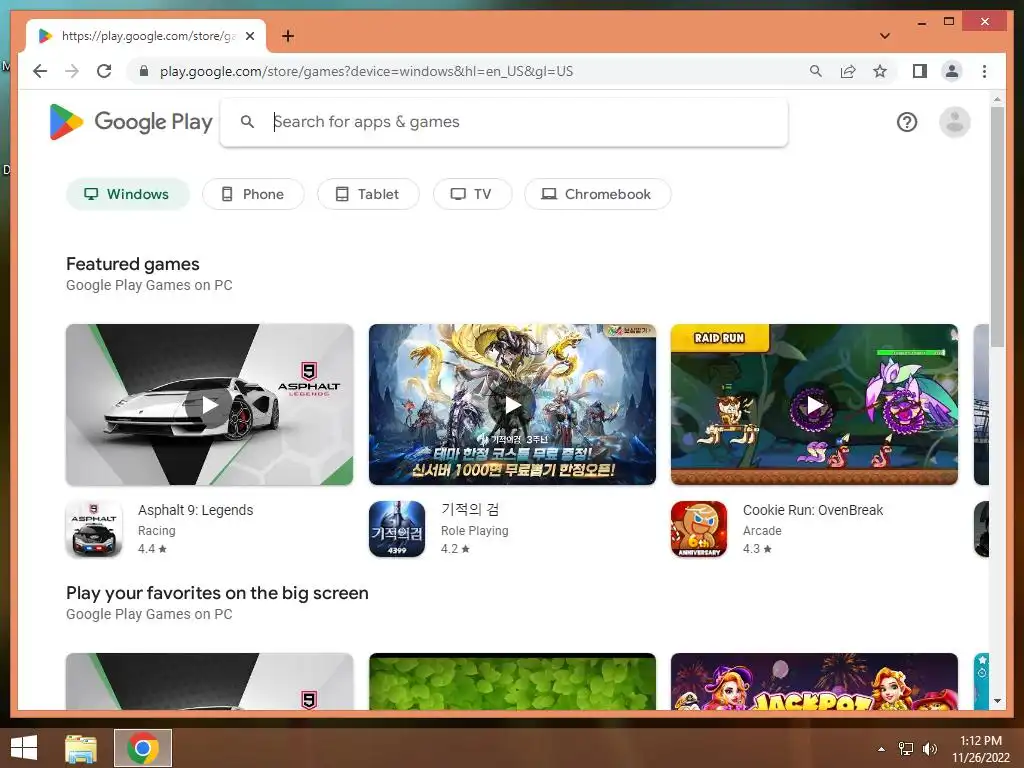Viewport: 1024px width, 768px height.
Task: Bookmark this tab with the star icon
Action: pos(880,71)
